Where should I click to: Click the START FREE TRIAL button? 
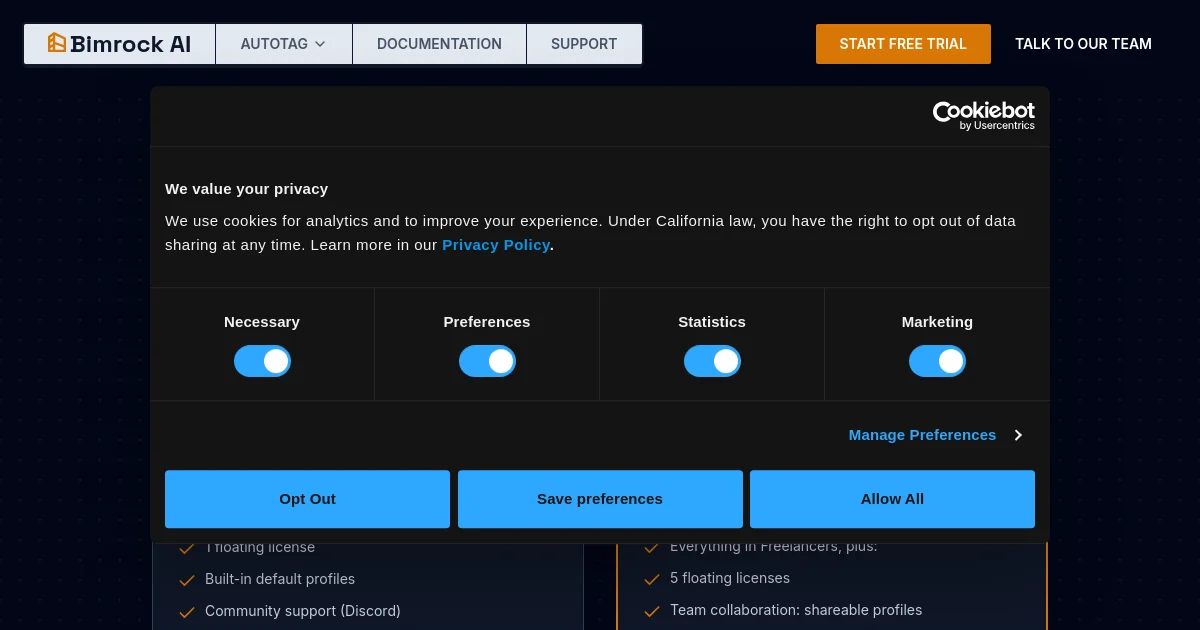tap(903, 44)
